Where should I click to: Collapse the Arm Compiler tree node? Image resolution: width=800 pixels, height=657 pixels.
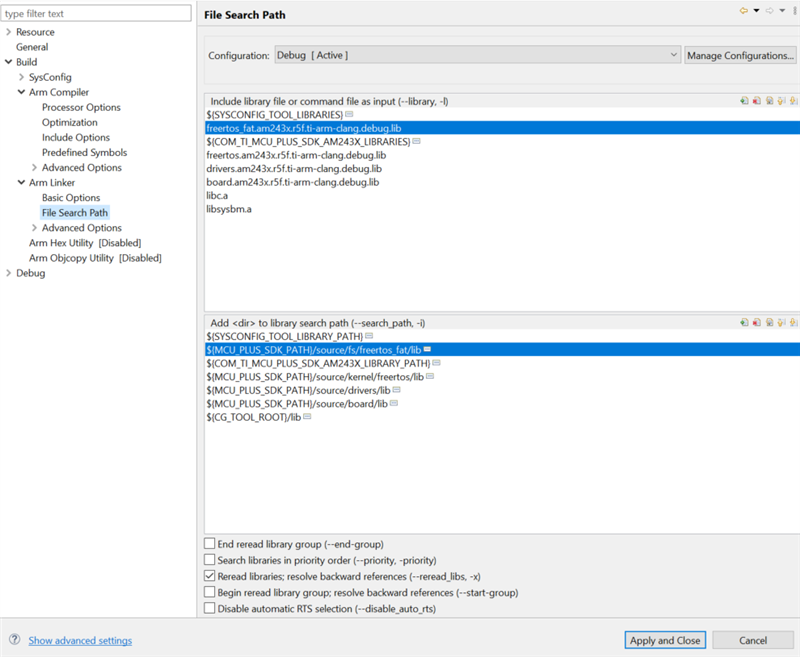tap(21, 92)
